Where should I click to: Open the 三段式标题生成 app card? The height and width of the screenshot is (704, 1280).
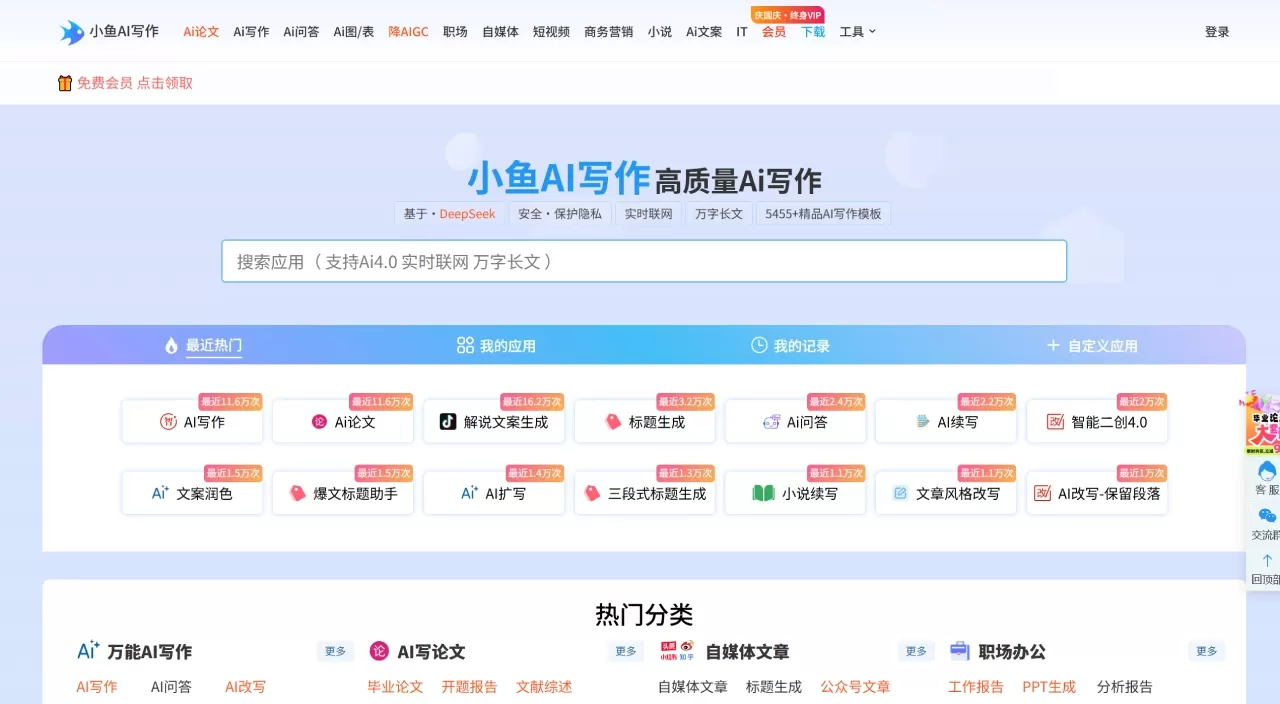click(645, 493)
